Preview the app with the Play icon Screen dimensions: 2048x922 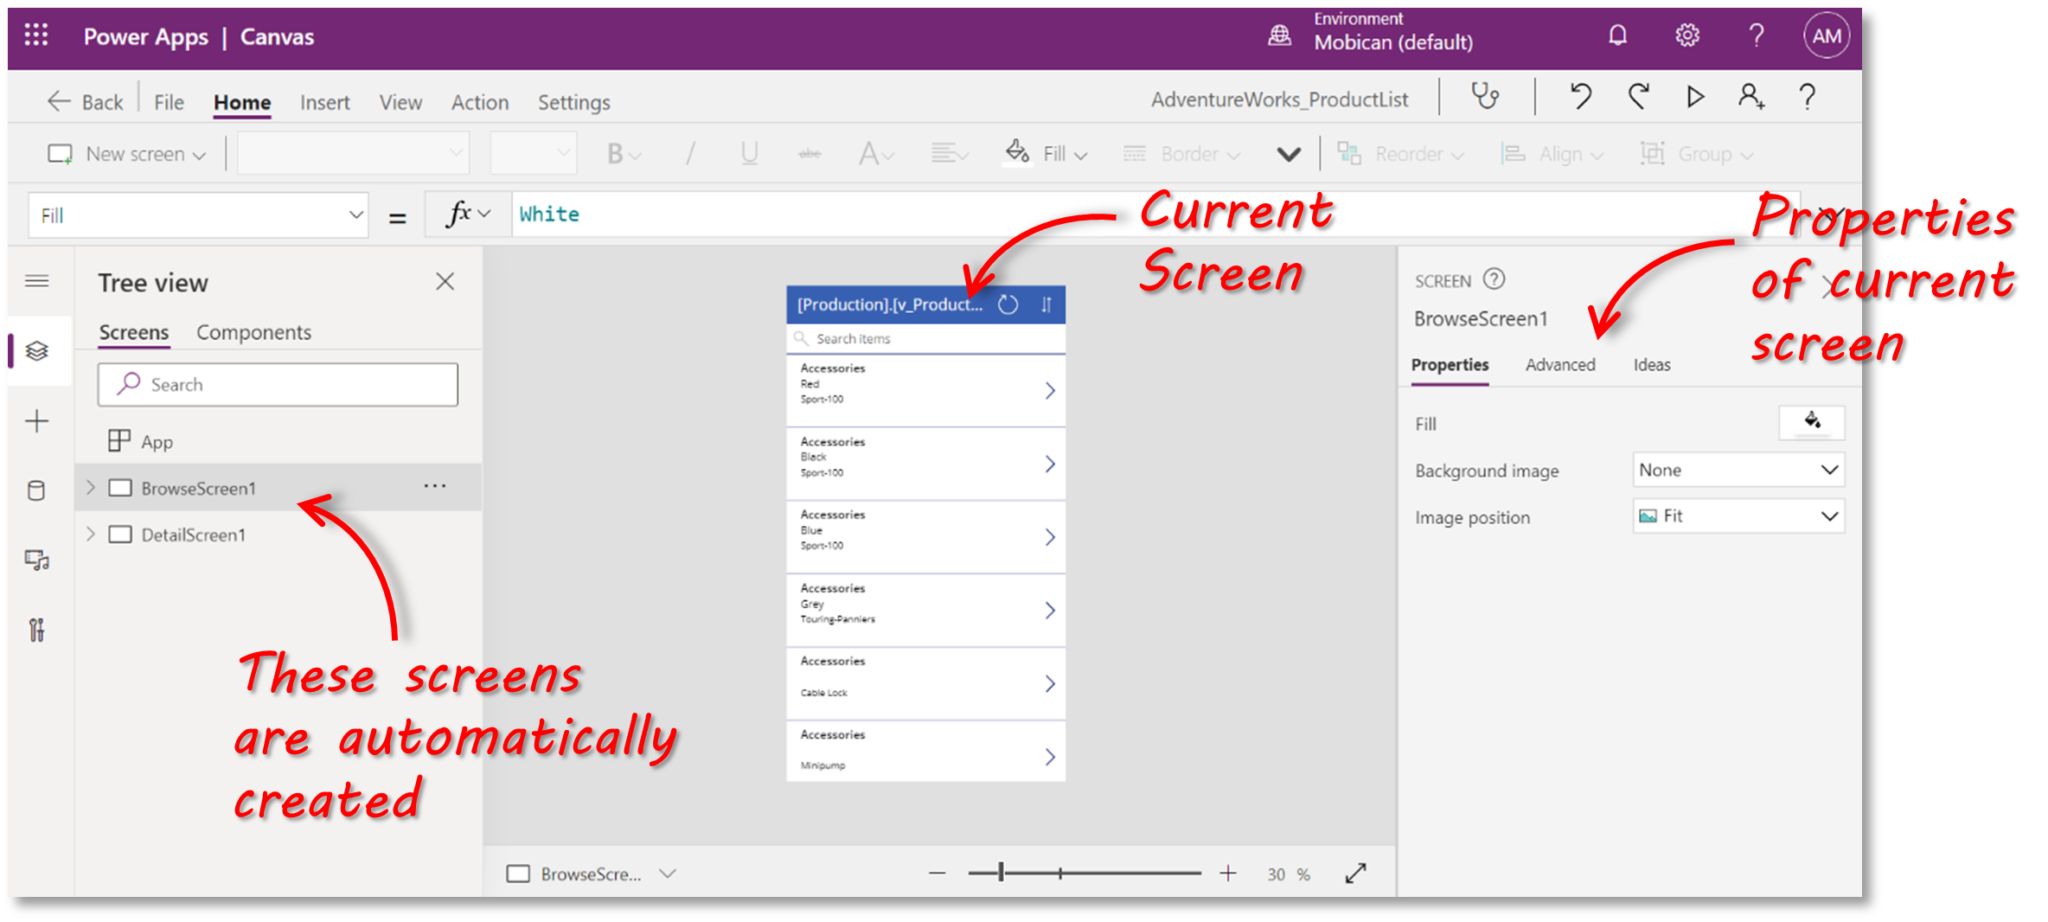click(1694, 96)
